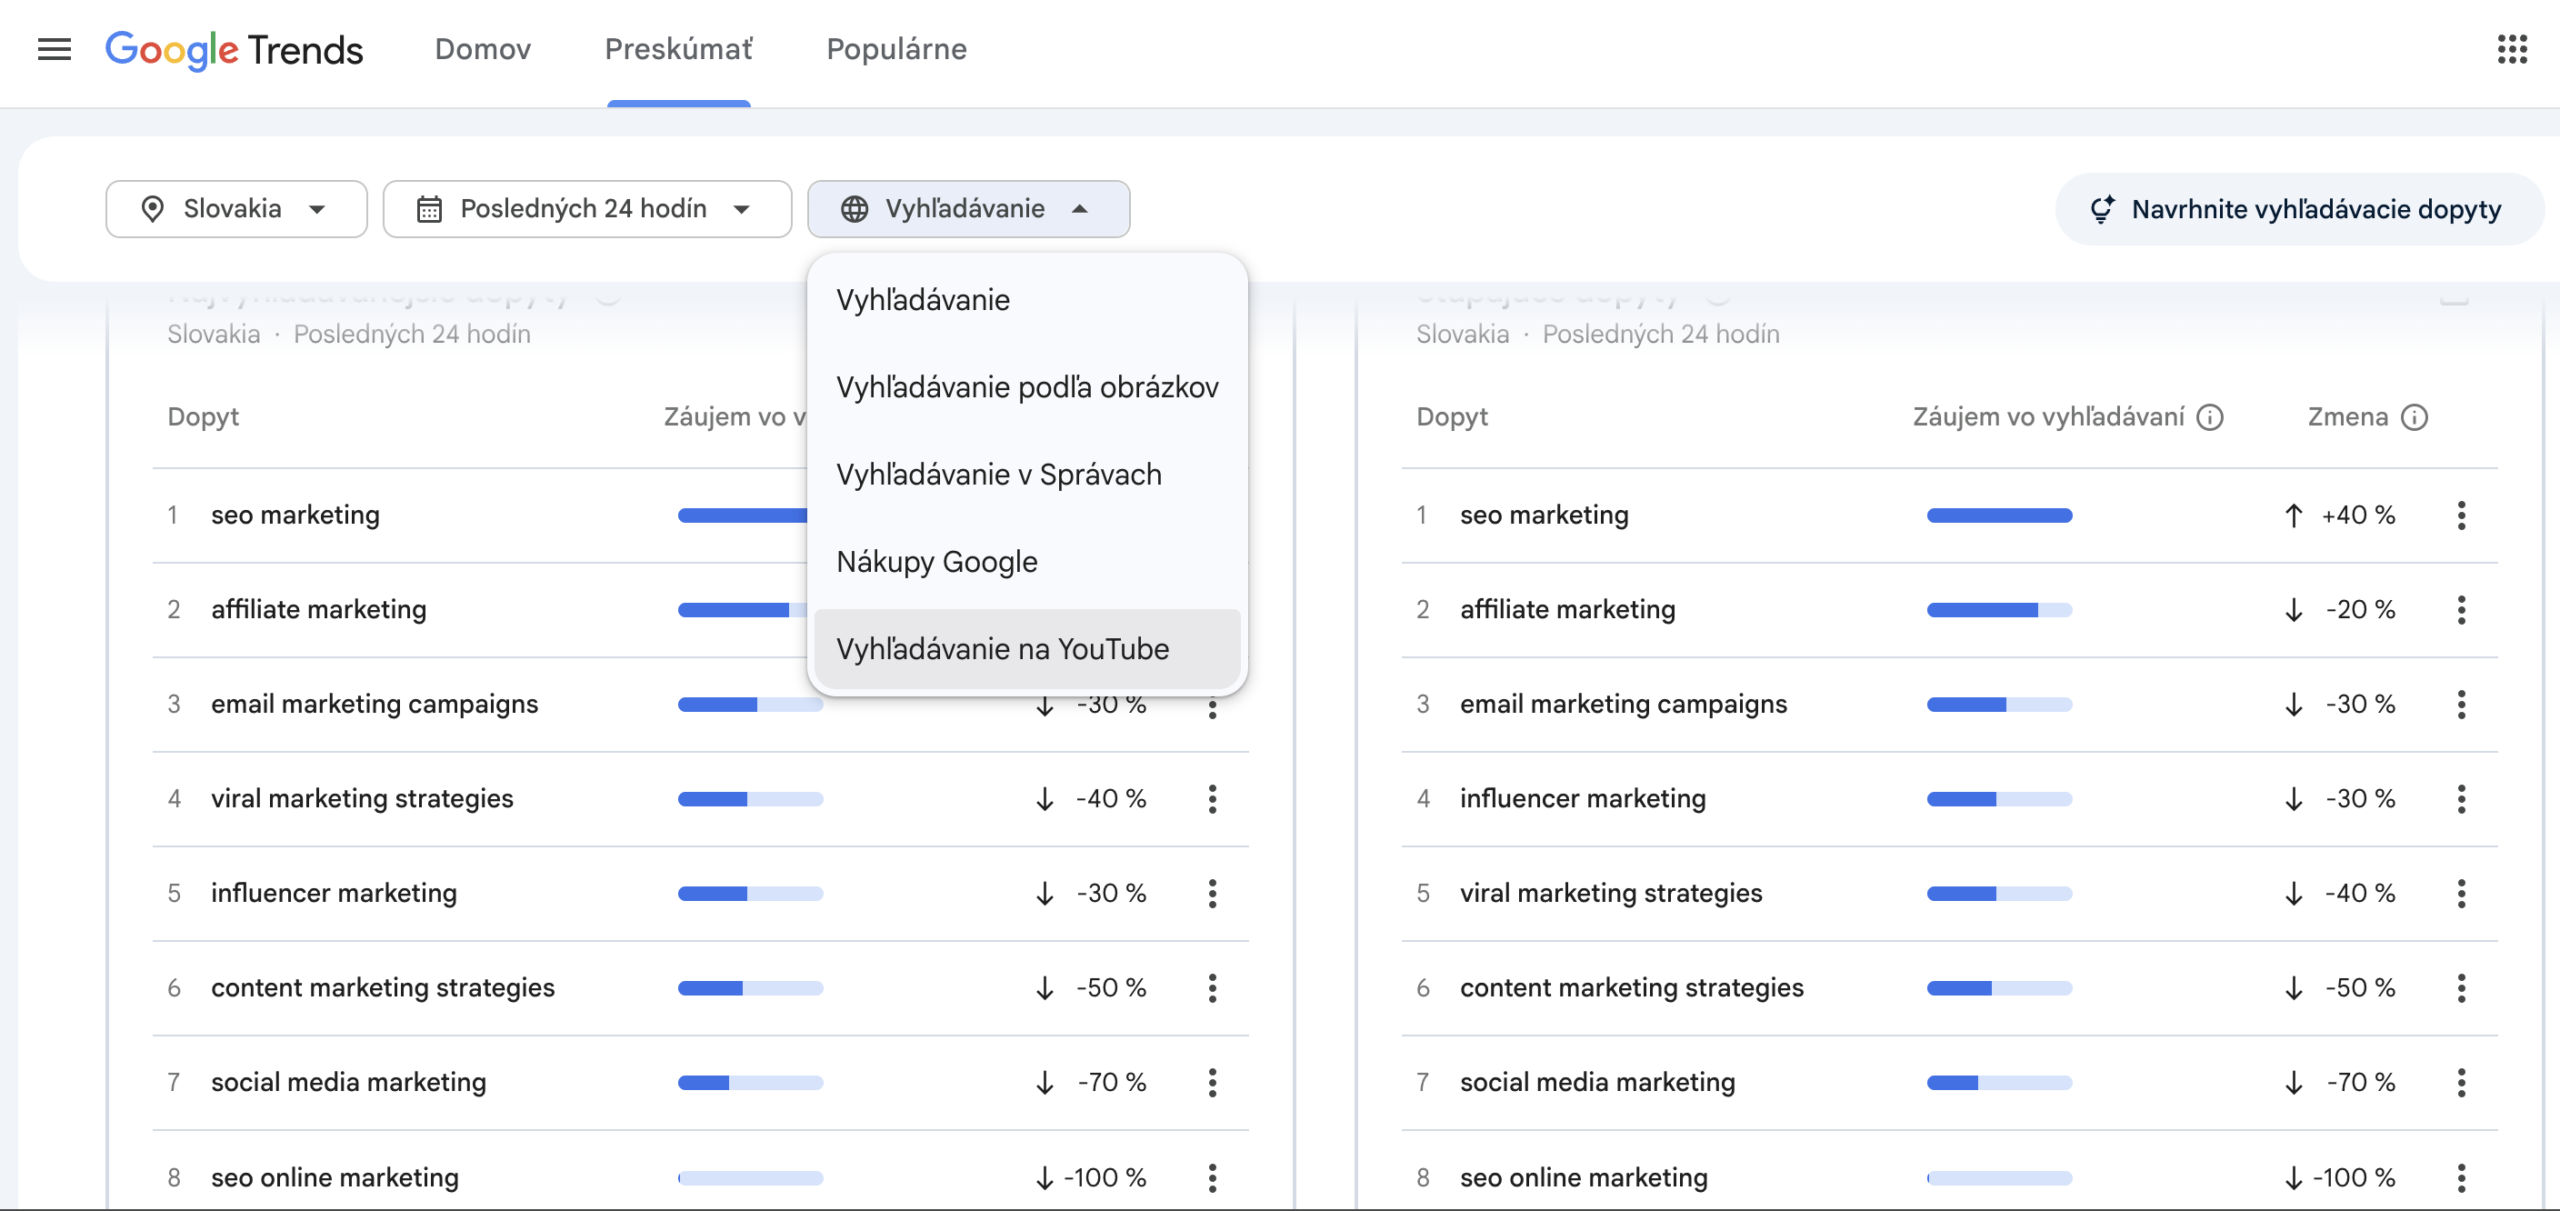Click Zmena column header
The width and height of the screenshot is (2560, 1211).
2347,417
